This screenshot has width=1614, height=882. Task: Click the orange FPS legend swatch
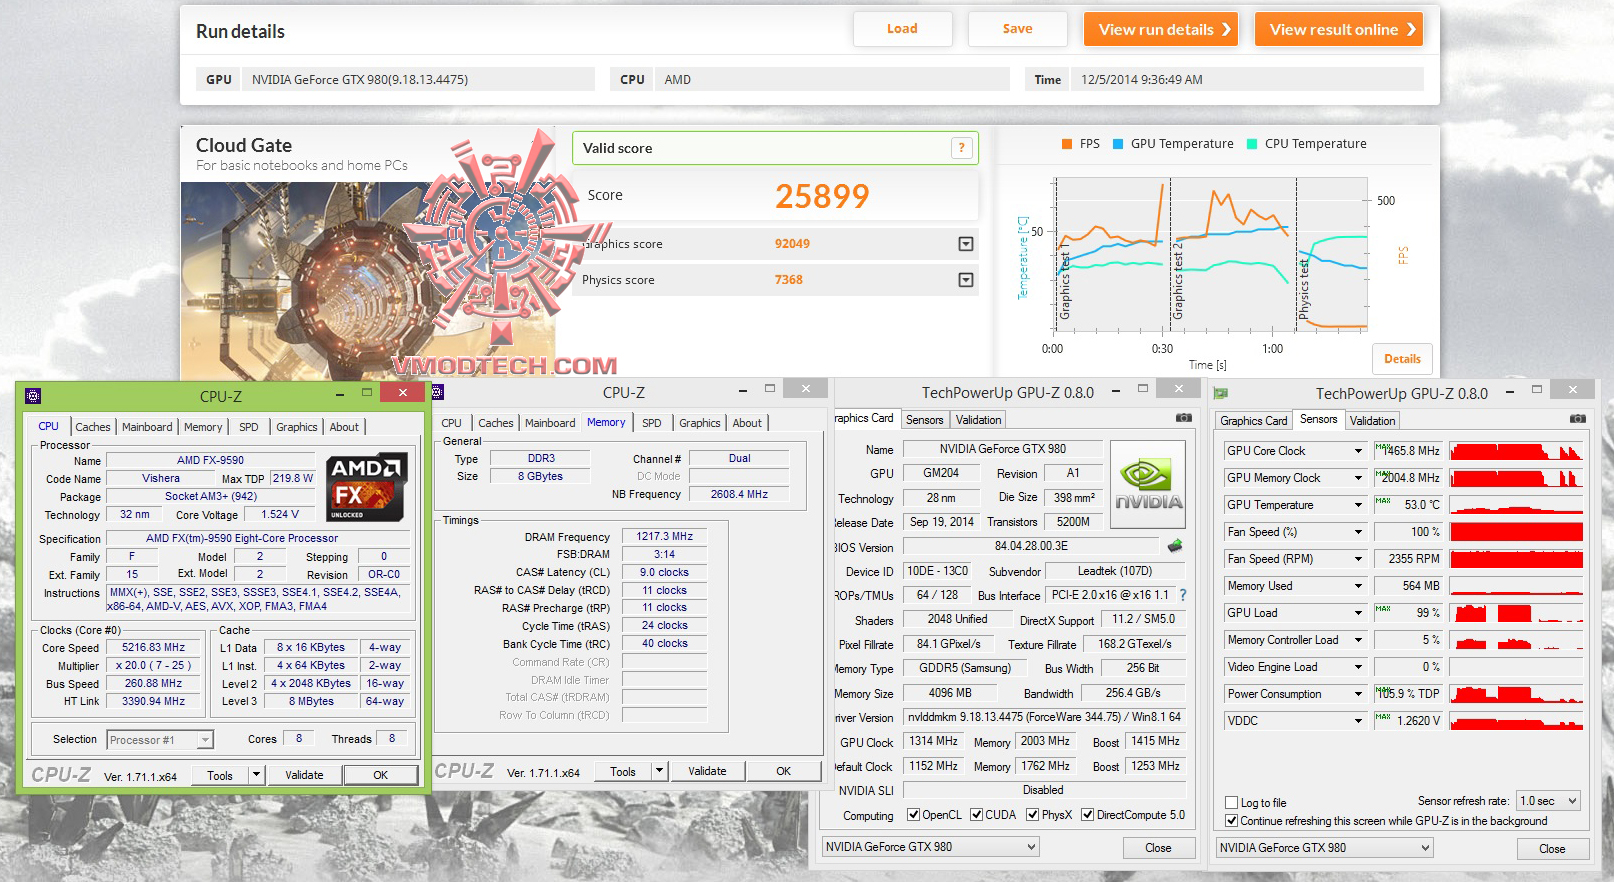click(1067, 144)
